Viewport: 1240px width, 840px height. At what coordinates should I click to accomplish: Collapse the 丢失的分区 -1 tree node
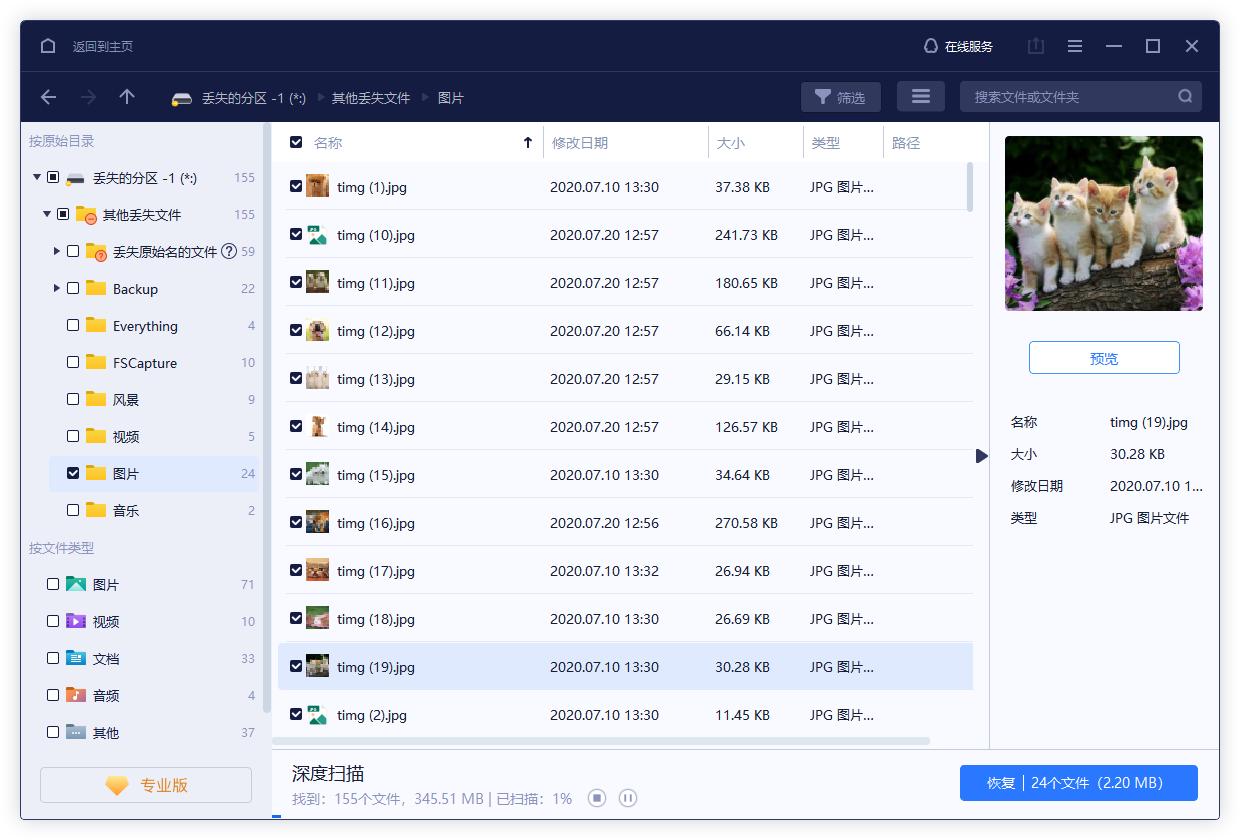(36, 177)
